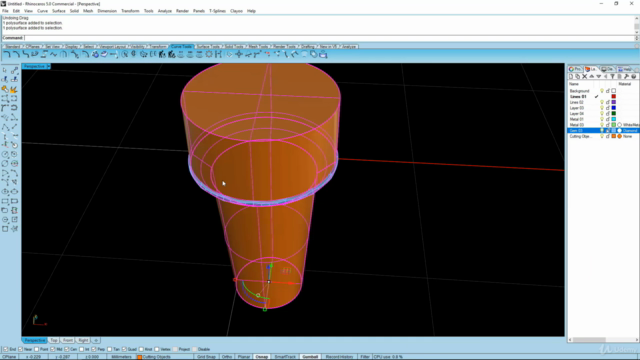Hide the Lines 02 layer light bulb
Screen dimensions: 640x360
click(602, 102)
